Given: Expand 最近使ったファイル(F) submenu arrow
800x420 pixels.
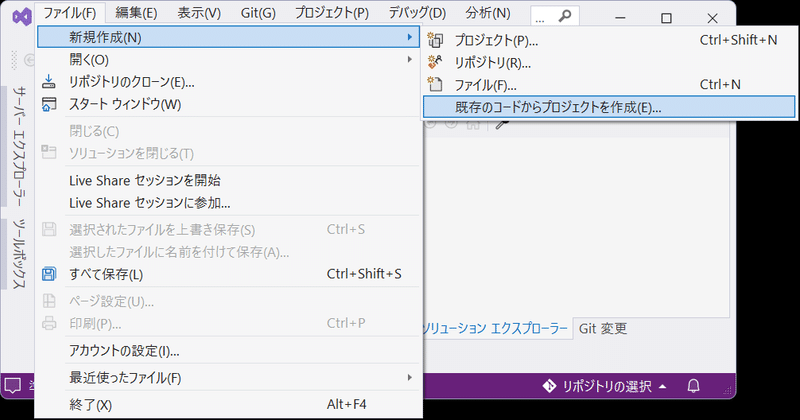Looking at the screenshot, I should tap(410, 378).
